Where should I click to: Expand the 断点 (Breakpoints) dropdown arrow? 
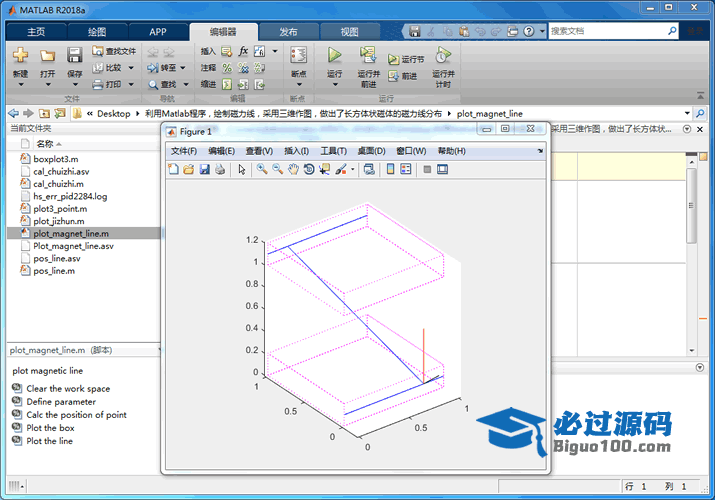(299, 84)
